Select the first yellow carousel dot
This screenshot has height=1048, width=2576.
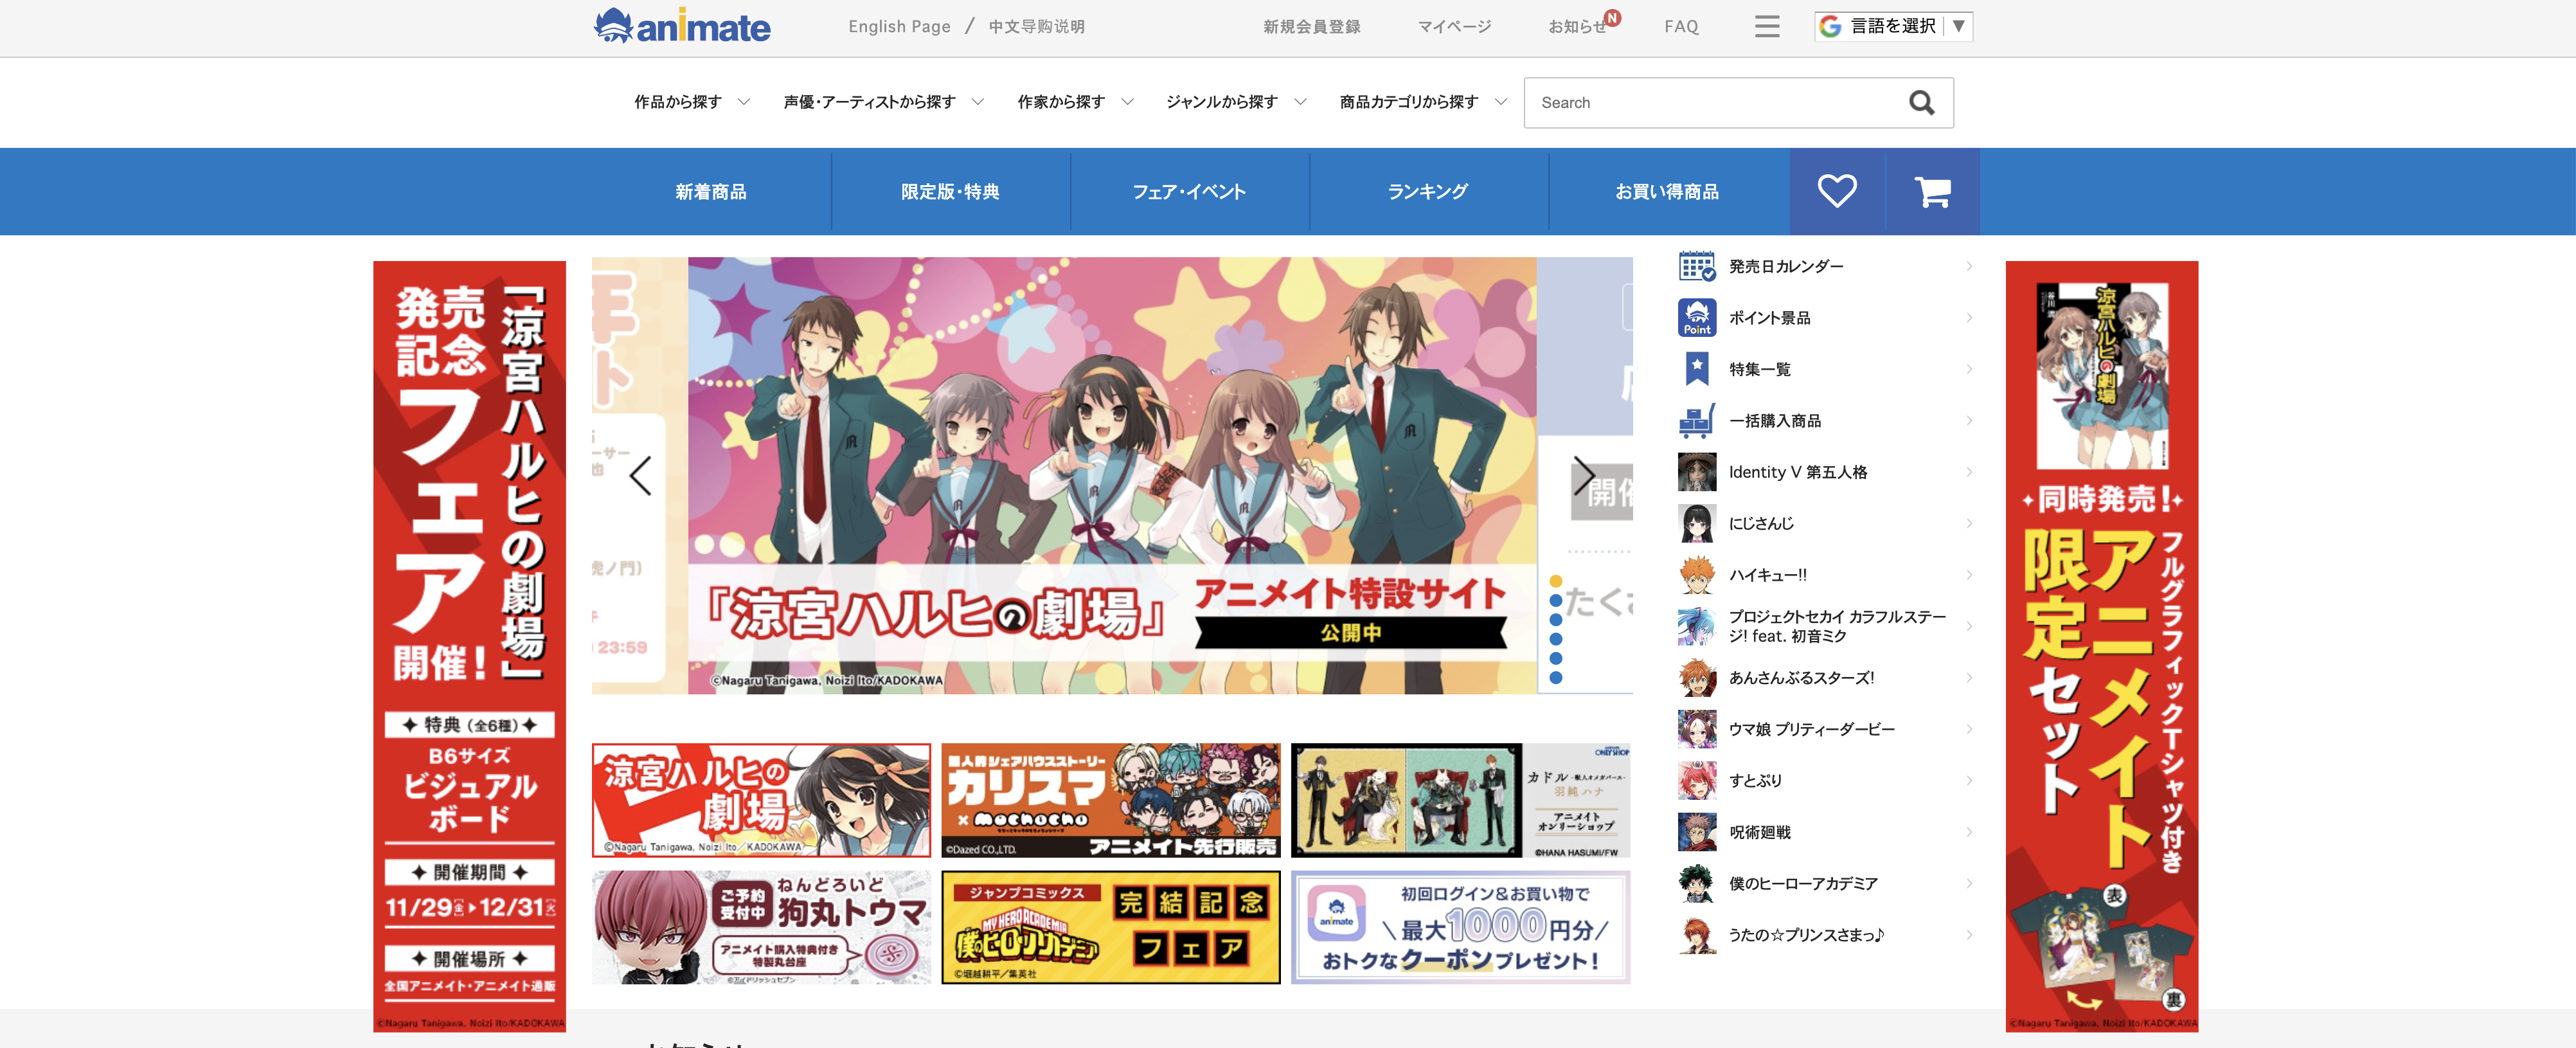pyautogui.click(x=1555, y=581)
